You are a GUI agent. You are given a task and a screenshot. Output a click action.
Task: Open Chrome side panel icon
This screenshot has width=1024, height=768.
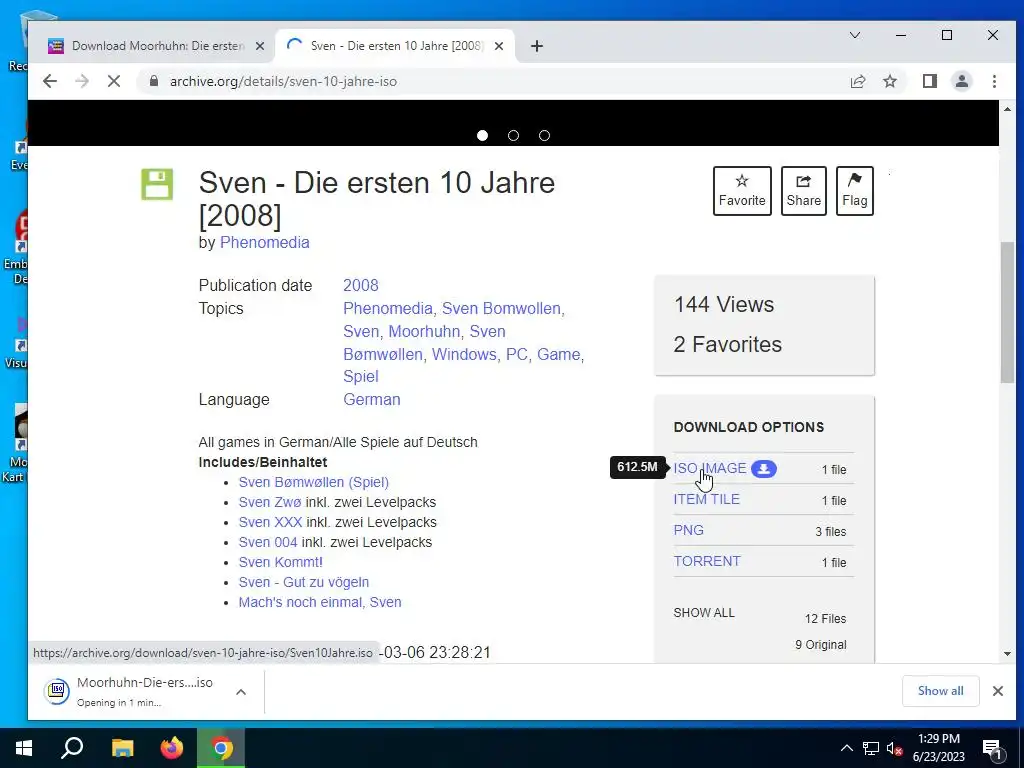929,81
